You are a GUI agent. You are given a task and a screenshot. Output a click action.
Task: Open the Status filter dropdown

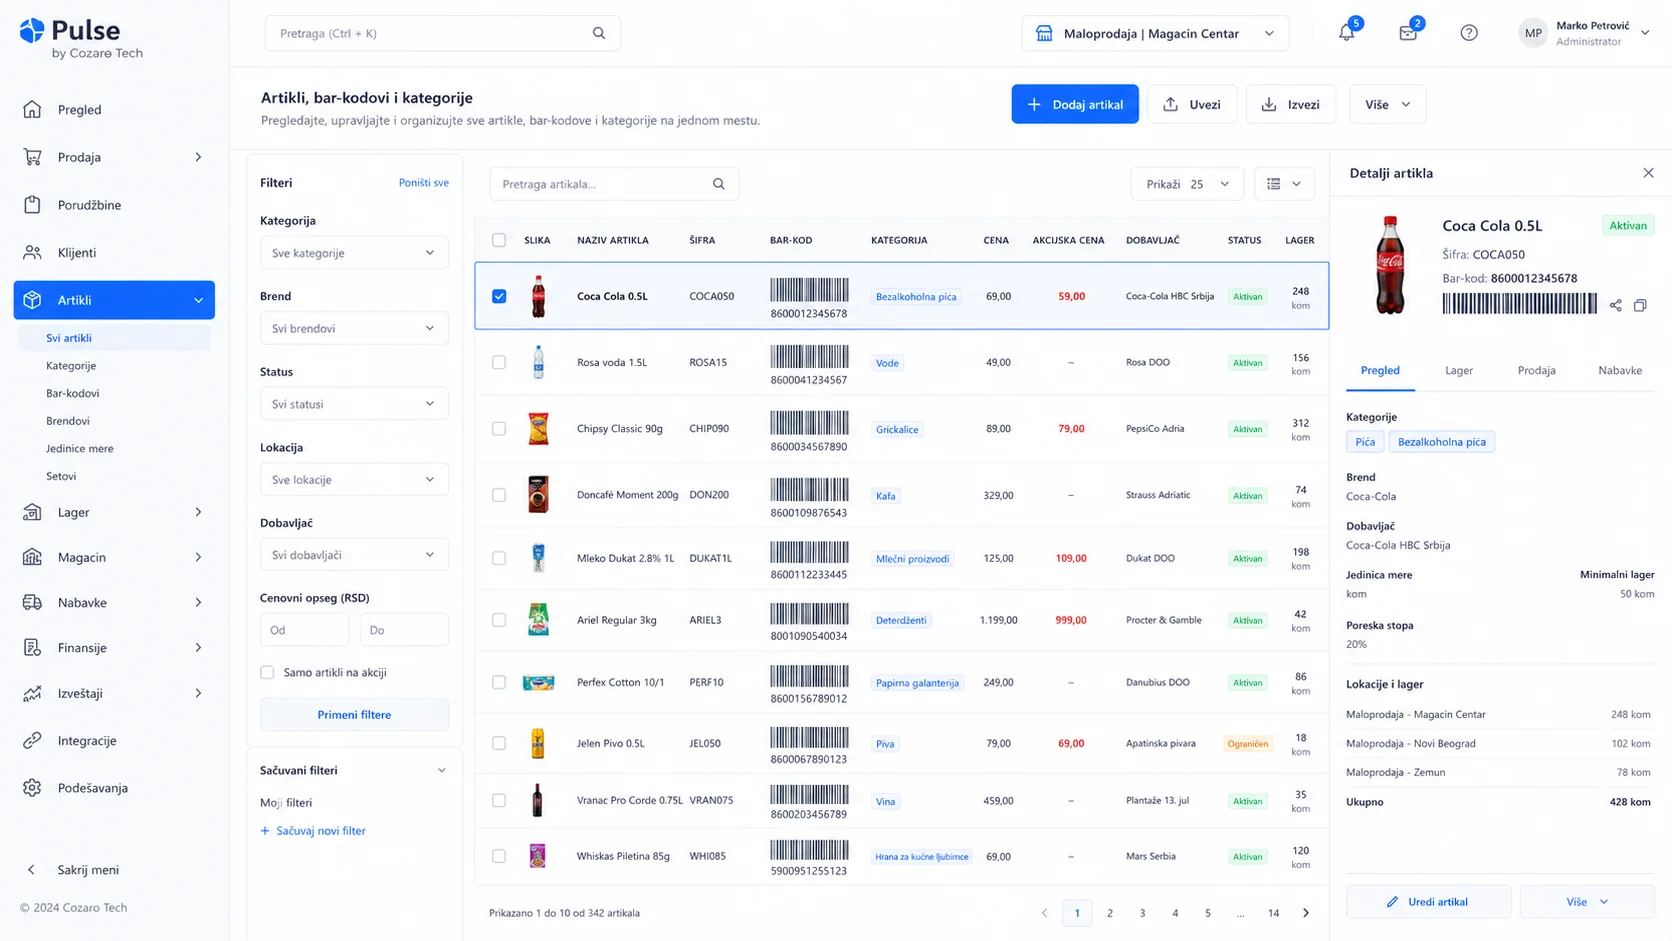coord(354,404)
